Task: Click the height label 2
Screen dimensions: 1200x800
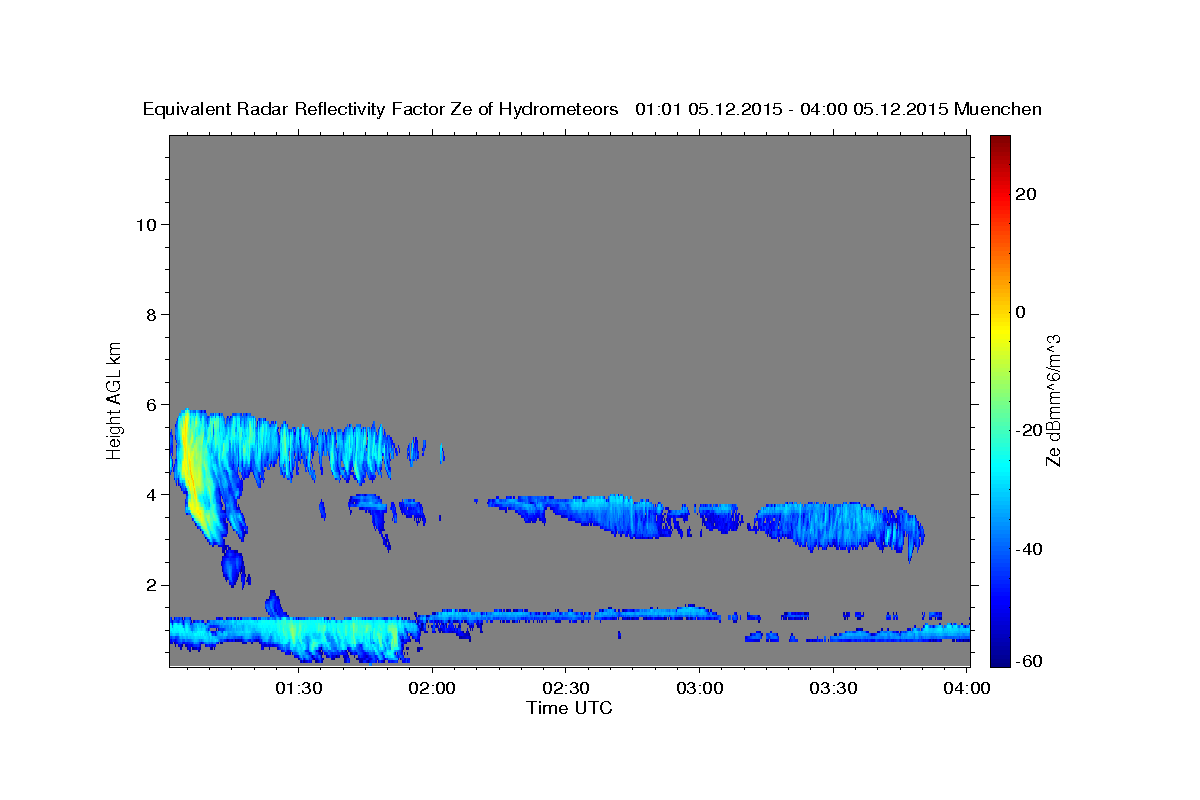Action: click(x=152, y=585)
